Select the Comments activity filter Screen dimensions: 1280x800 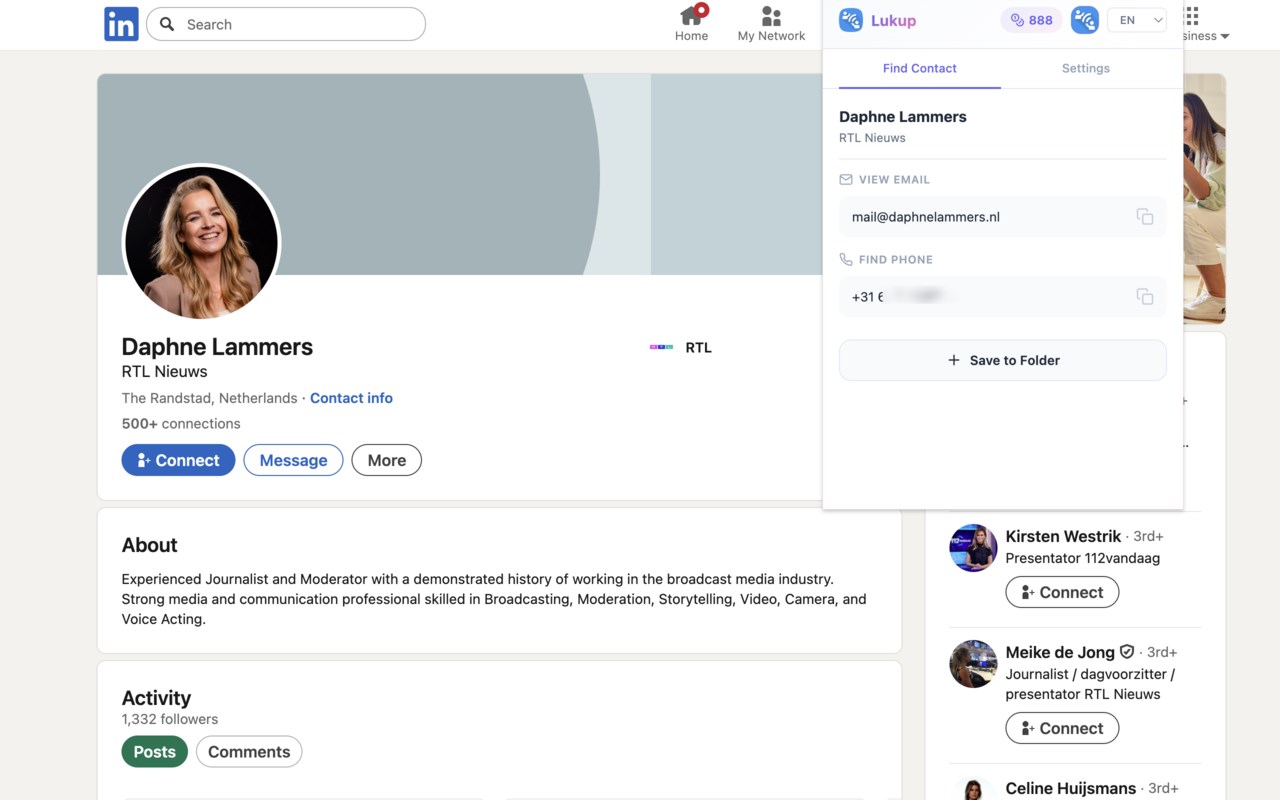pyautogui.click(x=249, y=752)
